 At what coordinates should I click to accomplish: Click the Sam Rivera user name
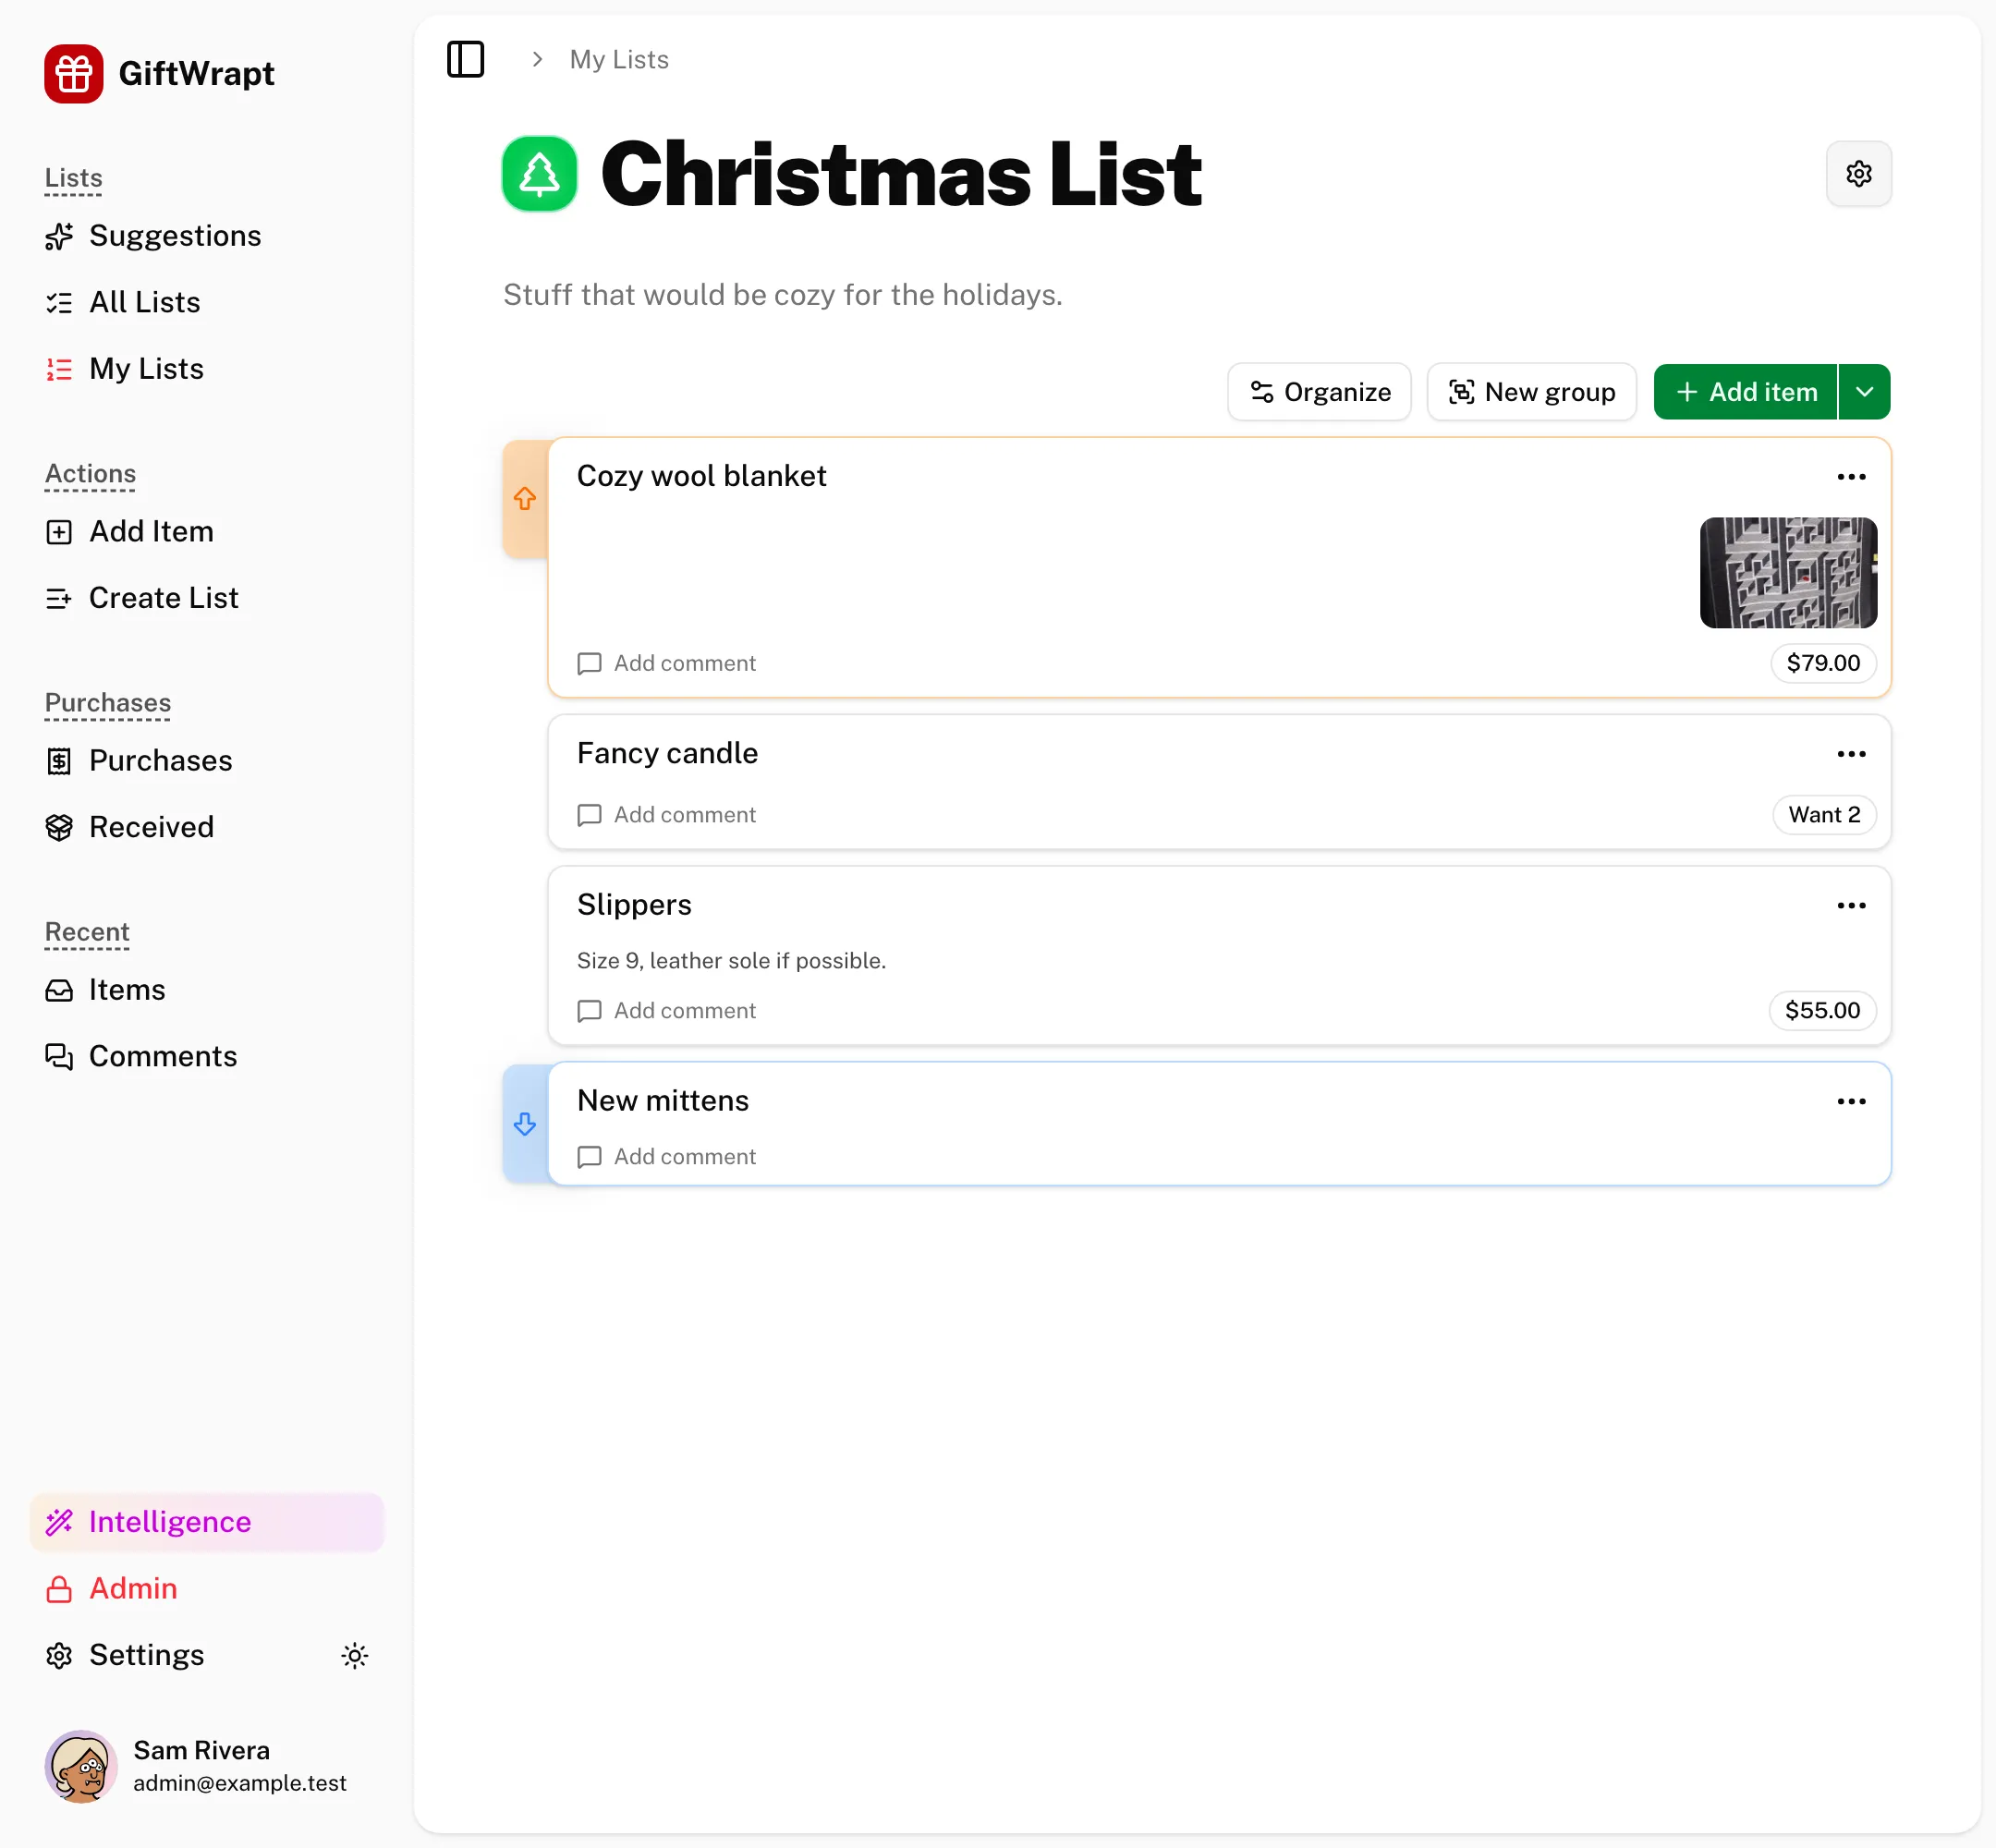click(x=201, y=1750)
